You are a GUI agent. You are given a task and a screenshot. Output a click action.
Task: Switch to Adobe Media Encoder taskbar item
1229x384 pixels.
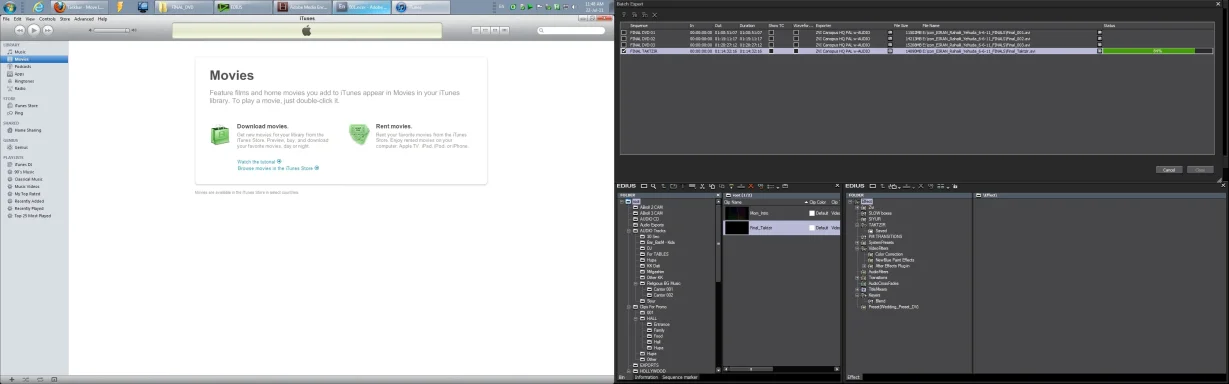[x=302, y=7]
